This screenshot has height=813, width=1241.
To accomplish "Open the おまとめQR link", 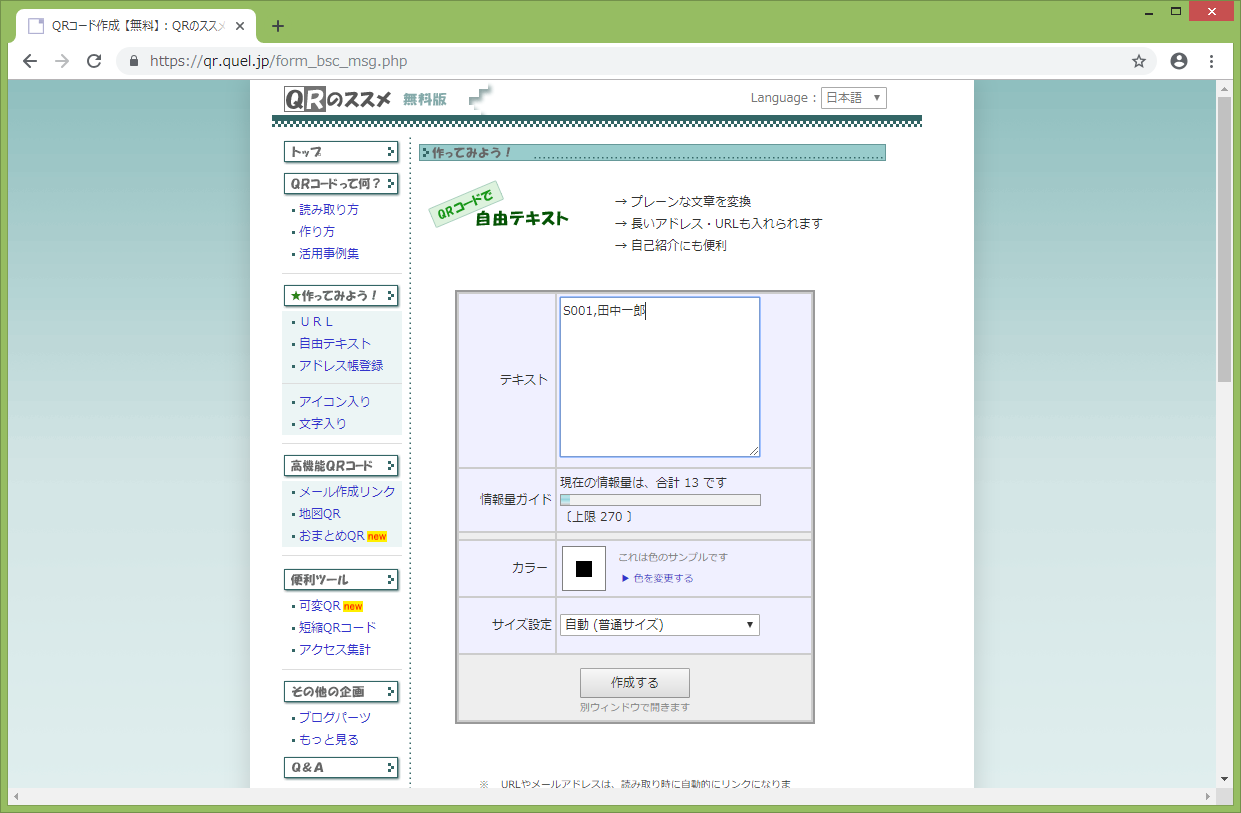I will point(332,536).
